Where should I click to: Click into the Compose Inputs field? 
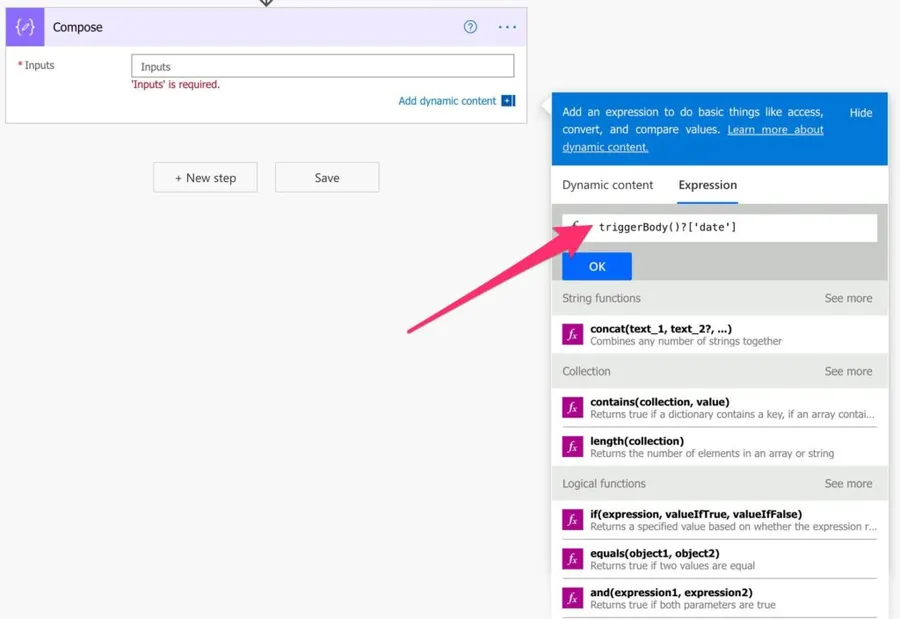322,67
